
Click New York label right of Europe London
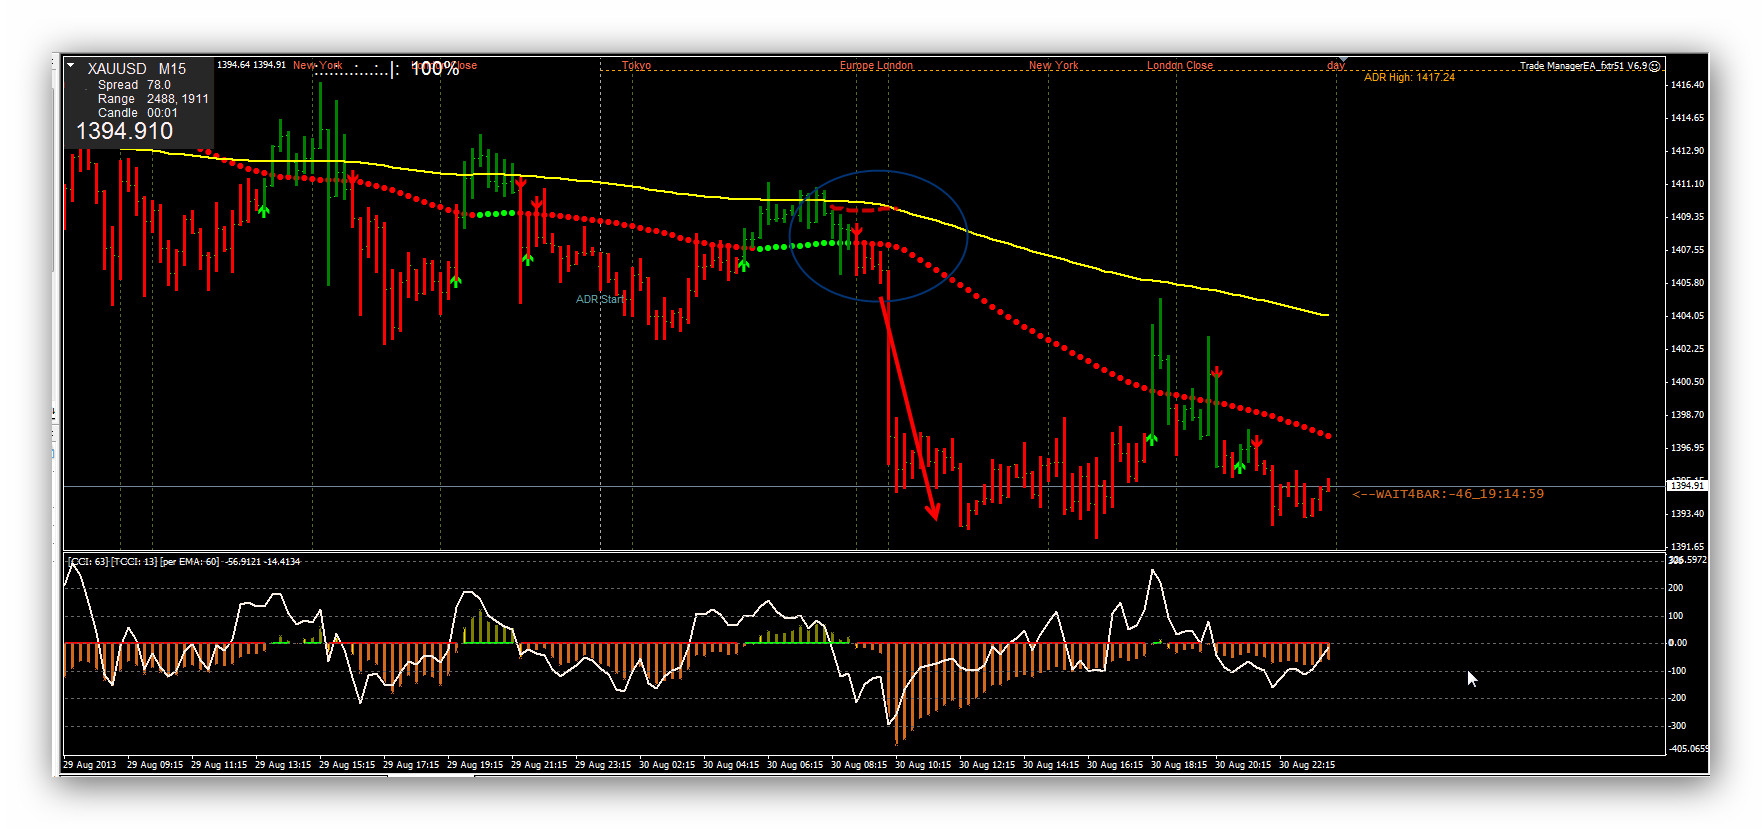point(1053,65)
